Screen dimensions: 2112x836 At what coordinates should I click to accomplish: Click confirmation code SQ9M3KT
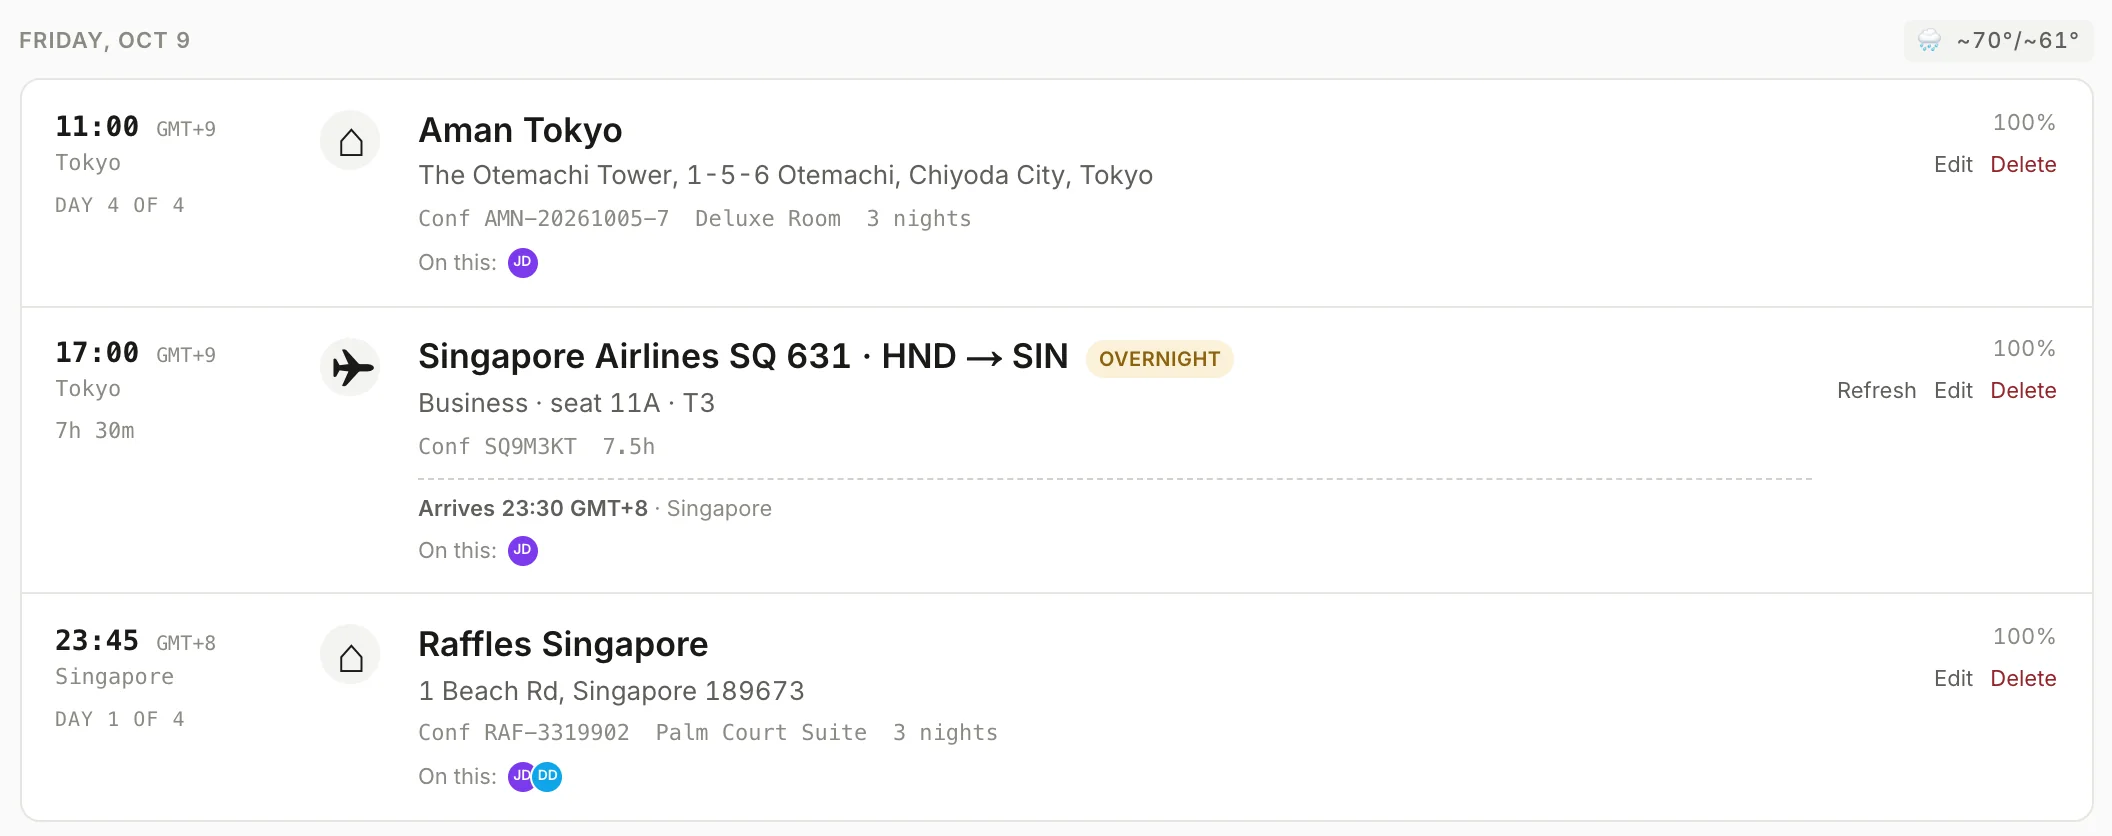click(530, 447)
